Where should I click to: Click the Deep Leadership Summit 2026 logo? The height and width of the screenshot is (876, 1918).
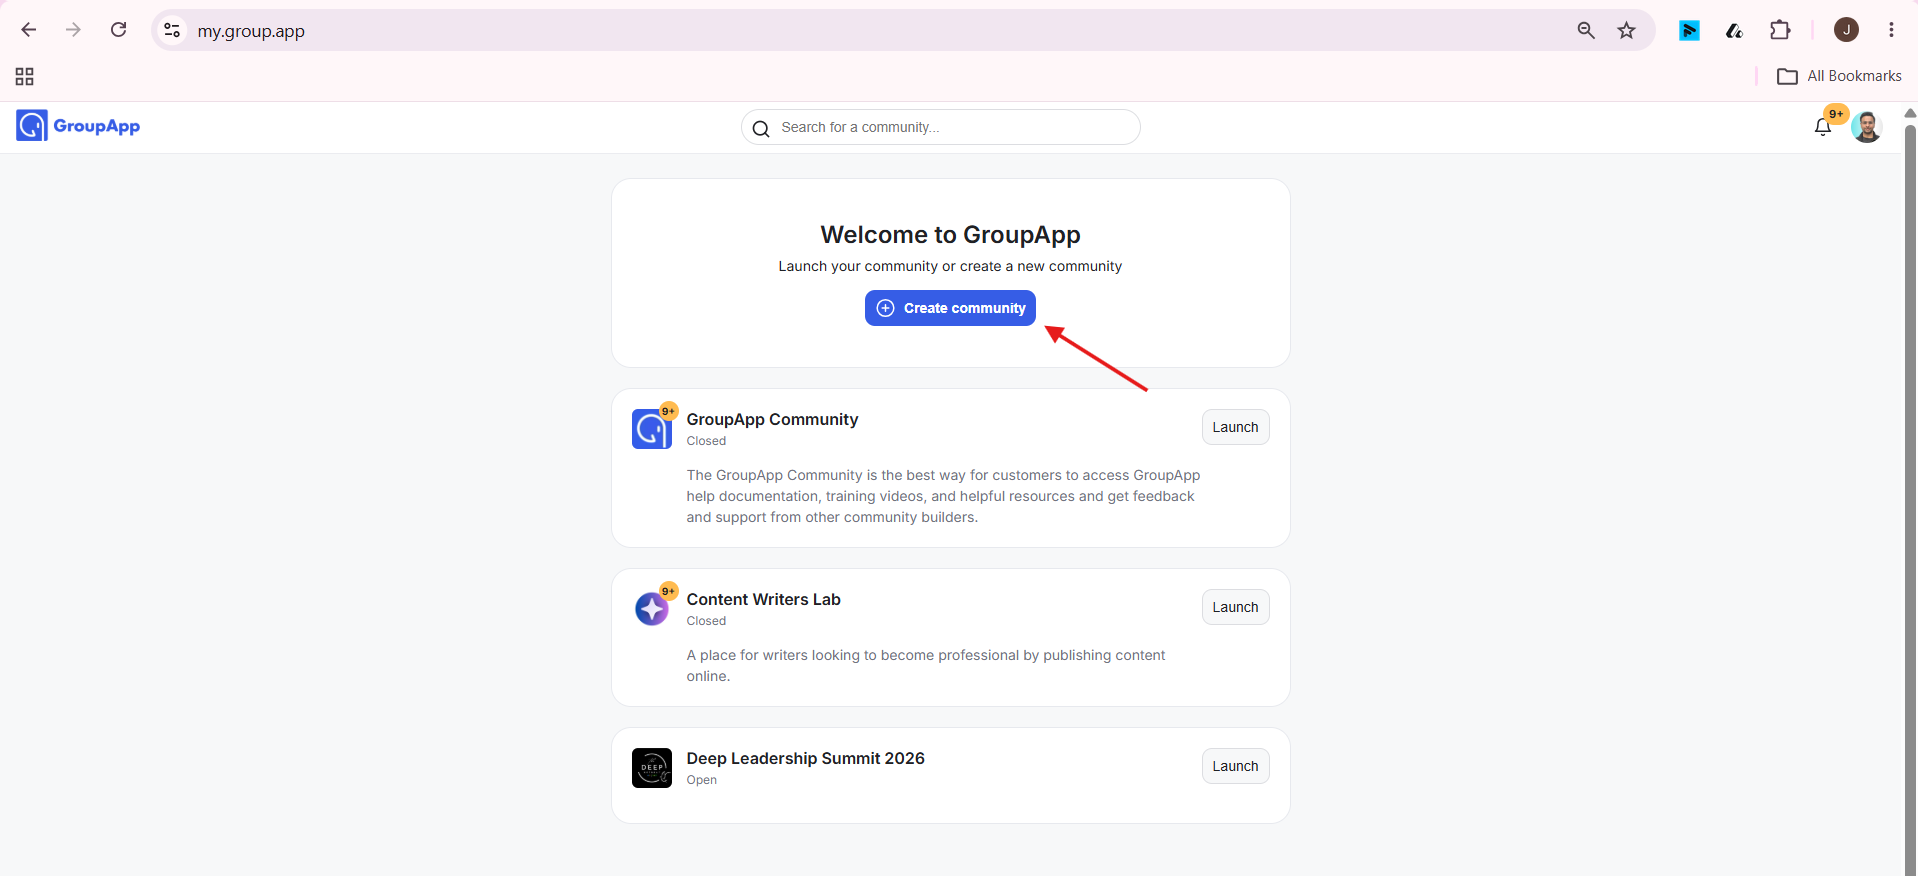coord(652,768)
